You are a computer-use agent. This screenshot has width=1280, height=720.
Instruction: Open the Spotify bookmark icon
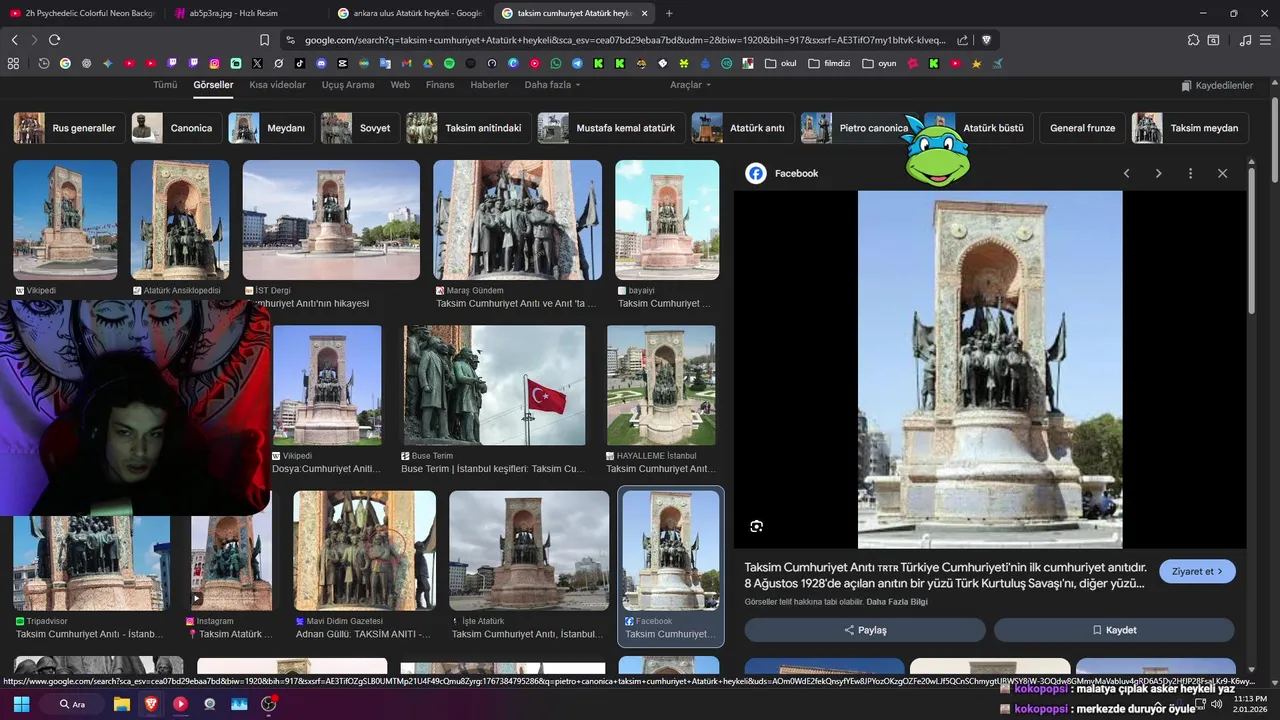(449, 63)
